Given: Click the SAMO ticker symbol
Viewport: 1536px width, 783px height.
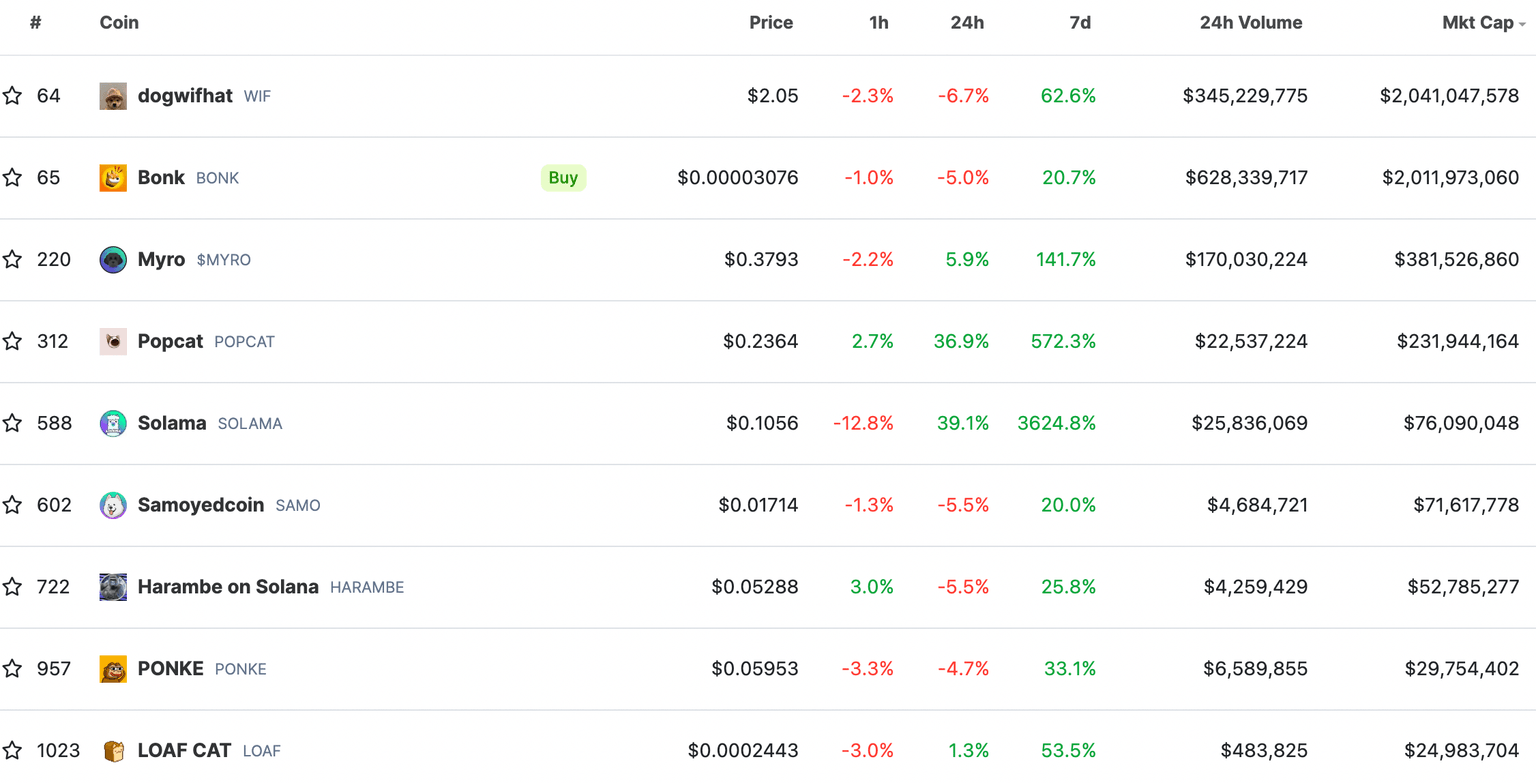Looking at the screenshot, I should tap(298, 506).
